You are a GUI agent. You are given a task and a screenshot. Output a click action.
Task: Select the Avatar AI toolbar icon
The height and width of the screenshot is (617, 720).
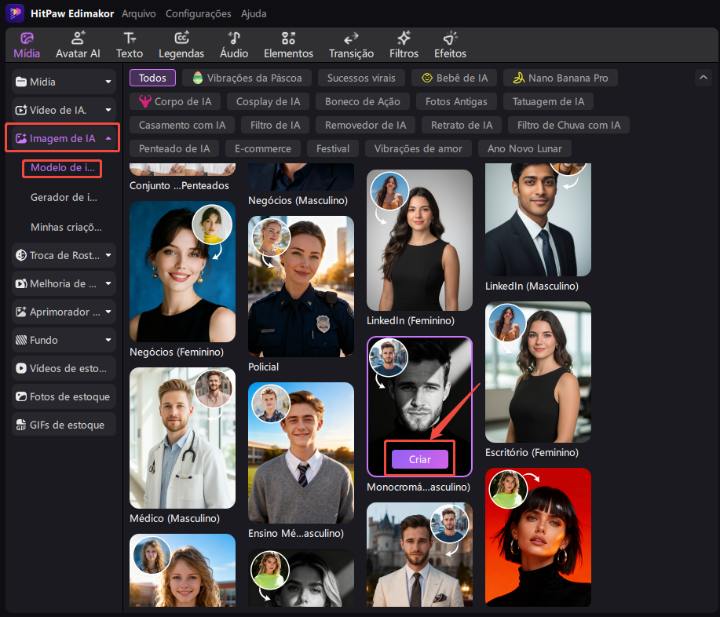(77, 44)
